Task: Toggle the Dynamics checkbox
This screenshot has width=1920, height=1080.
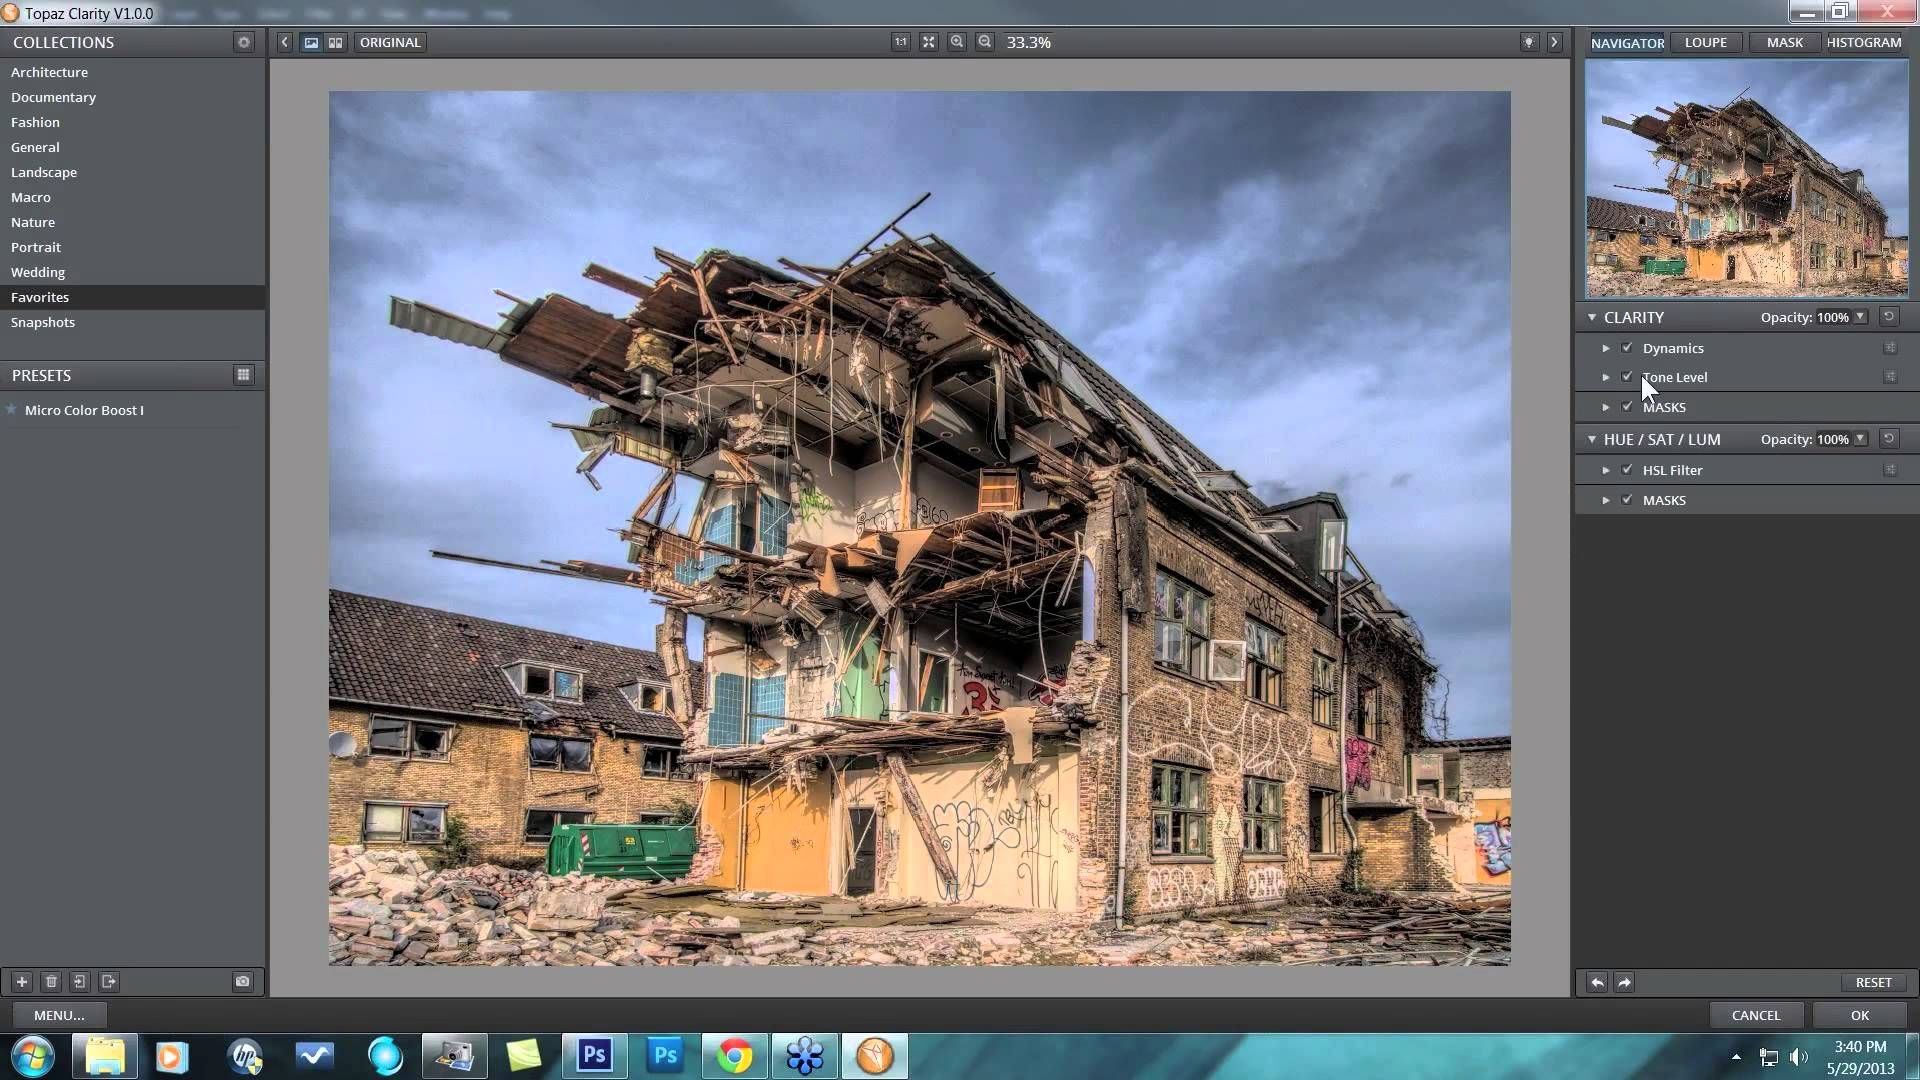Action: coord(1627,348)
